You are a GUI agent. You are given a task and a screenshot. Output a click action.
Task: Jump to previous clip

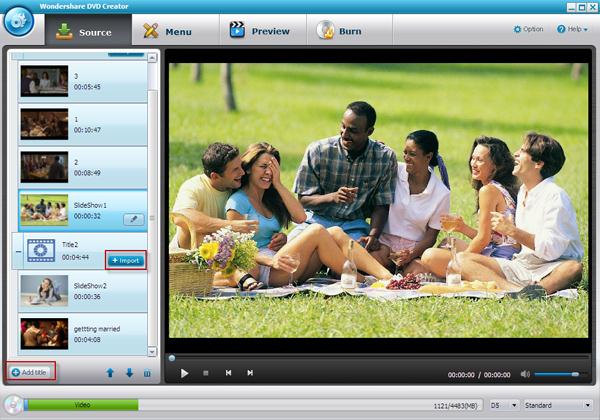(x=228, y=373)
